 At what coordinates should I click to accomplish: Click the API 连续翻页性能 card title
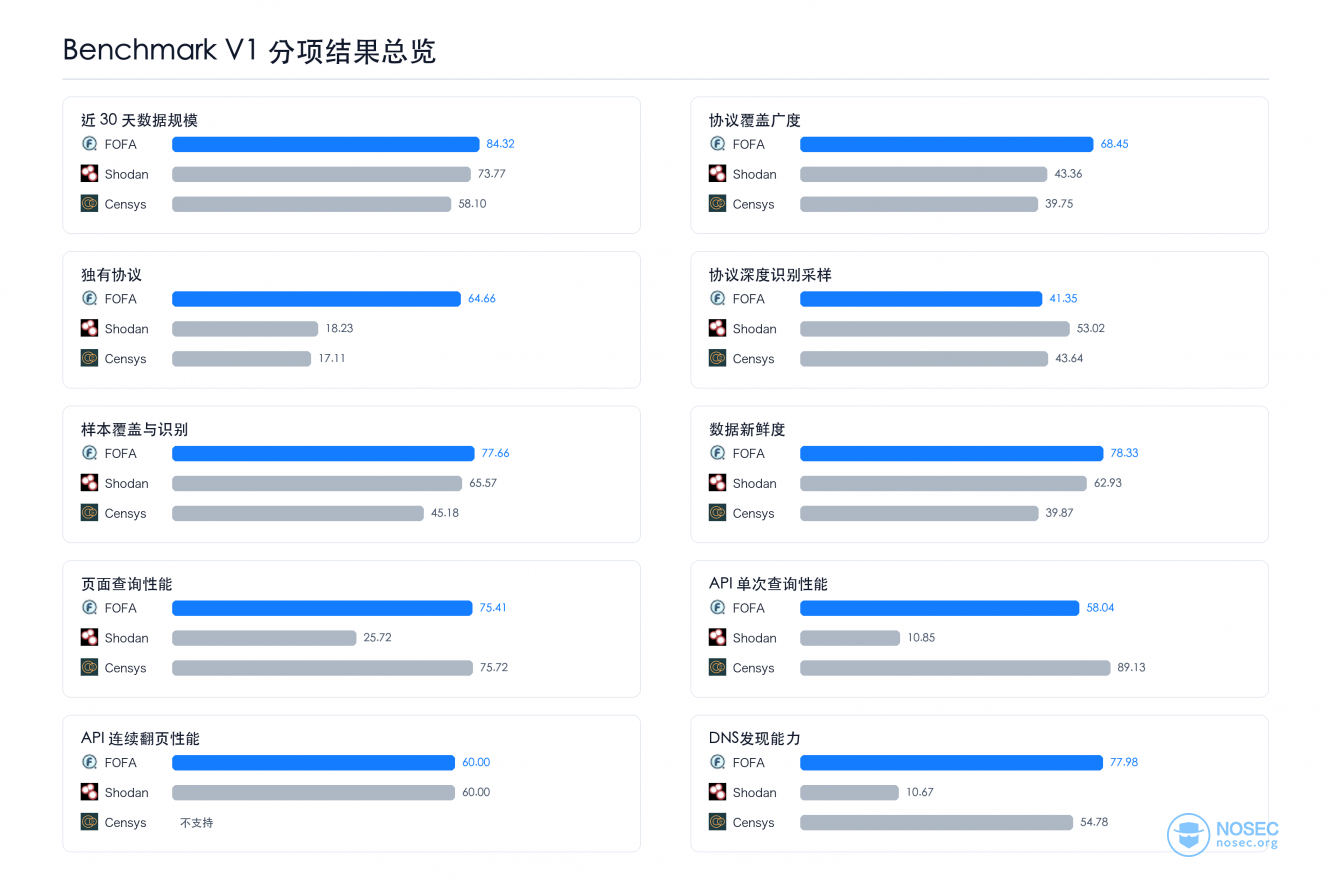click(x=140, y=739)
